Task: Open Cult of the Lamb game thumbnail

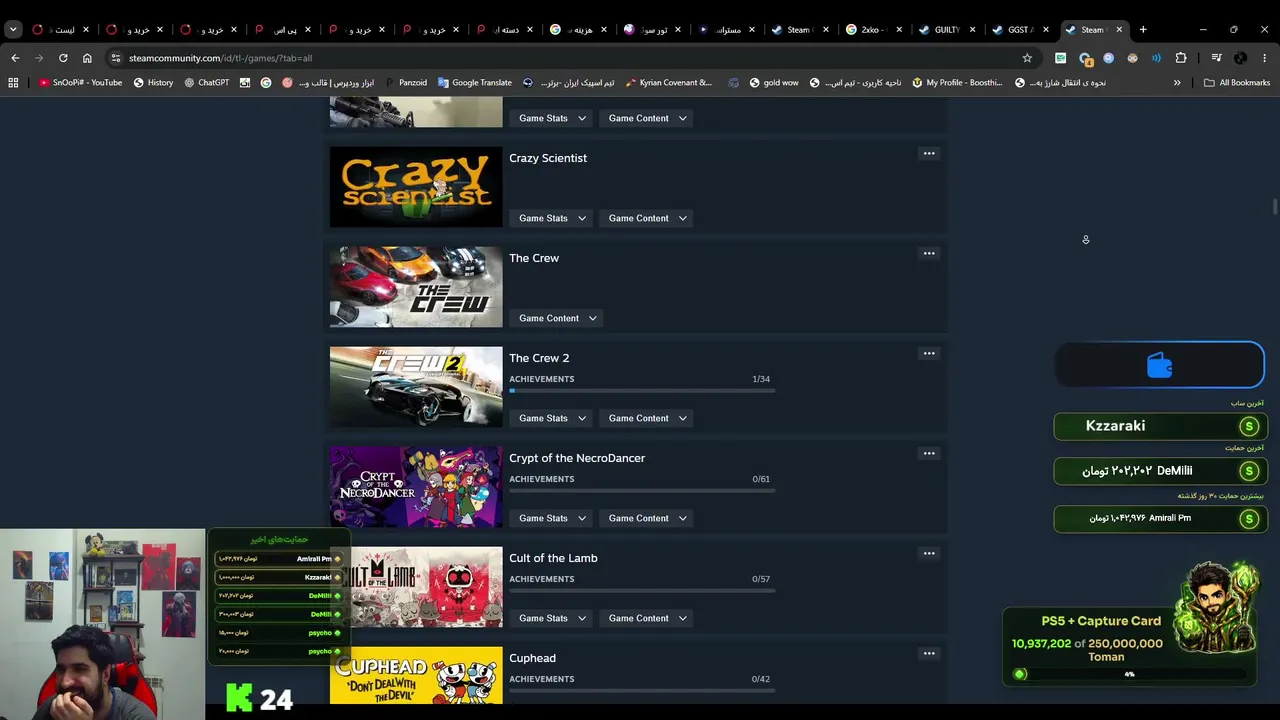Action: click(x=416, y=587)
